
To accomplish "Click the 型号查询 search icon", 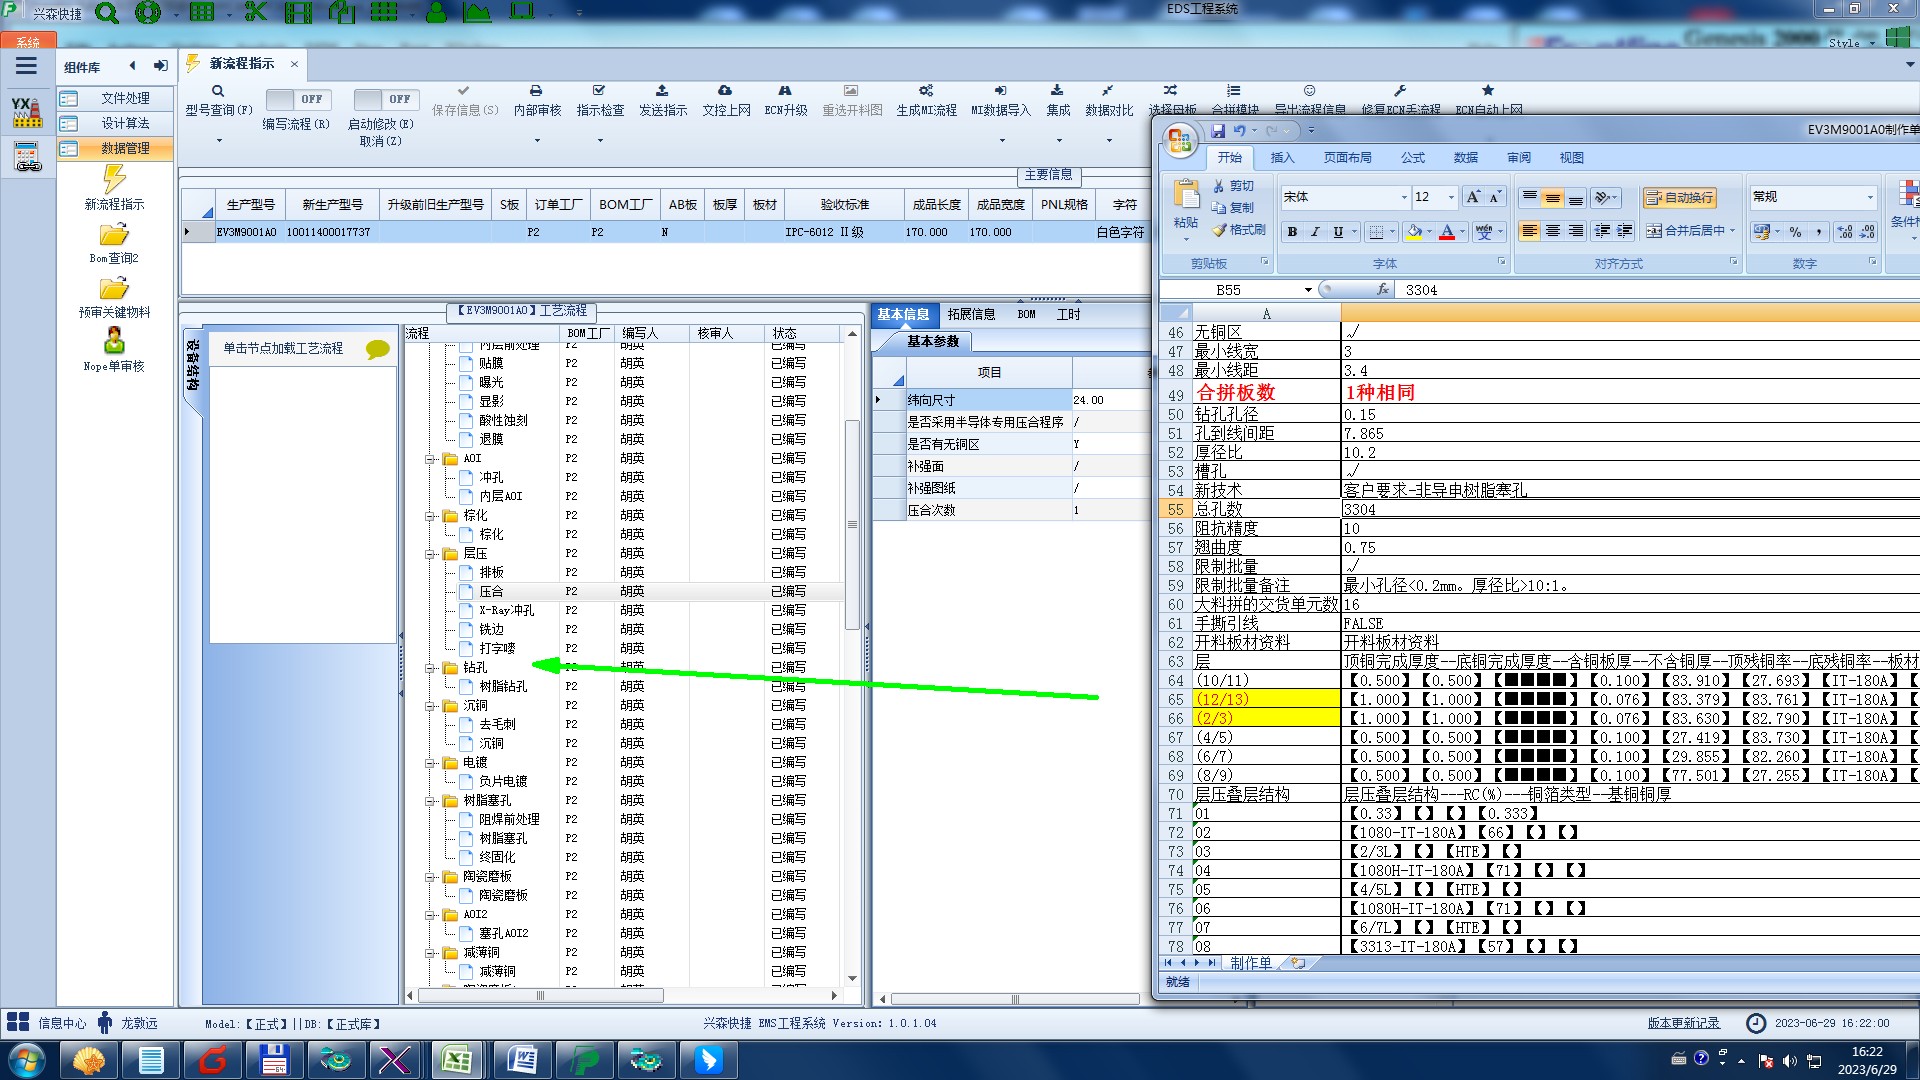I will (218, 91).
